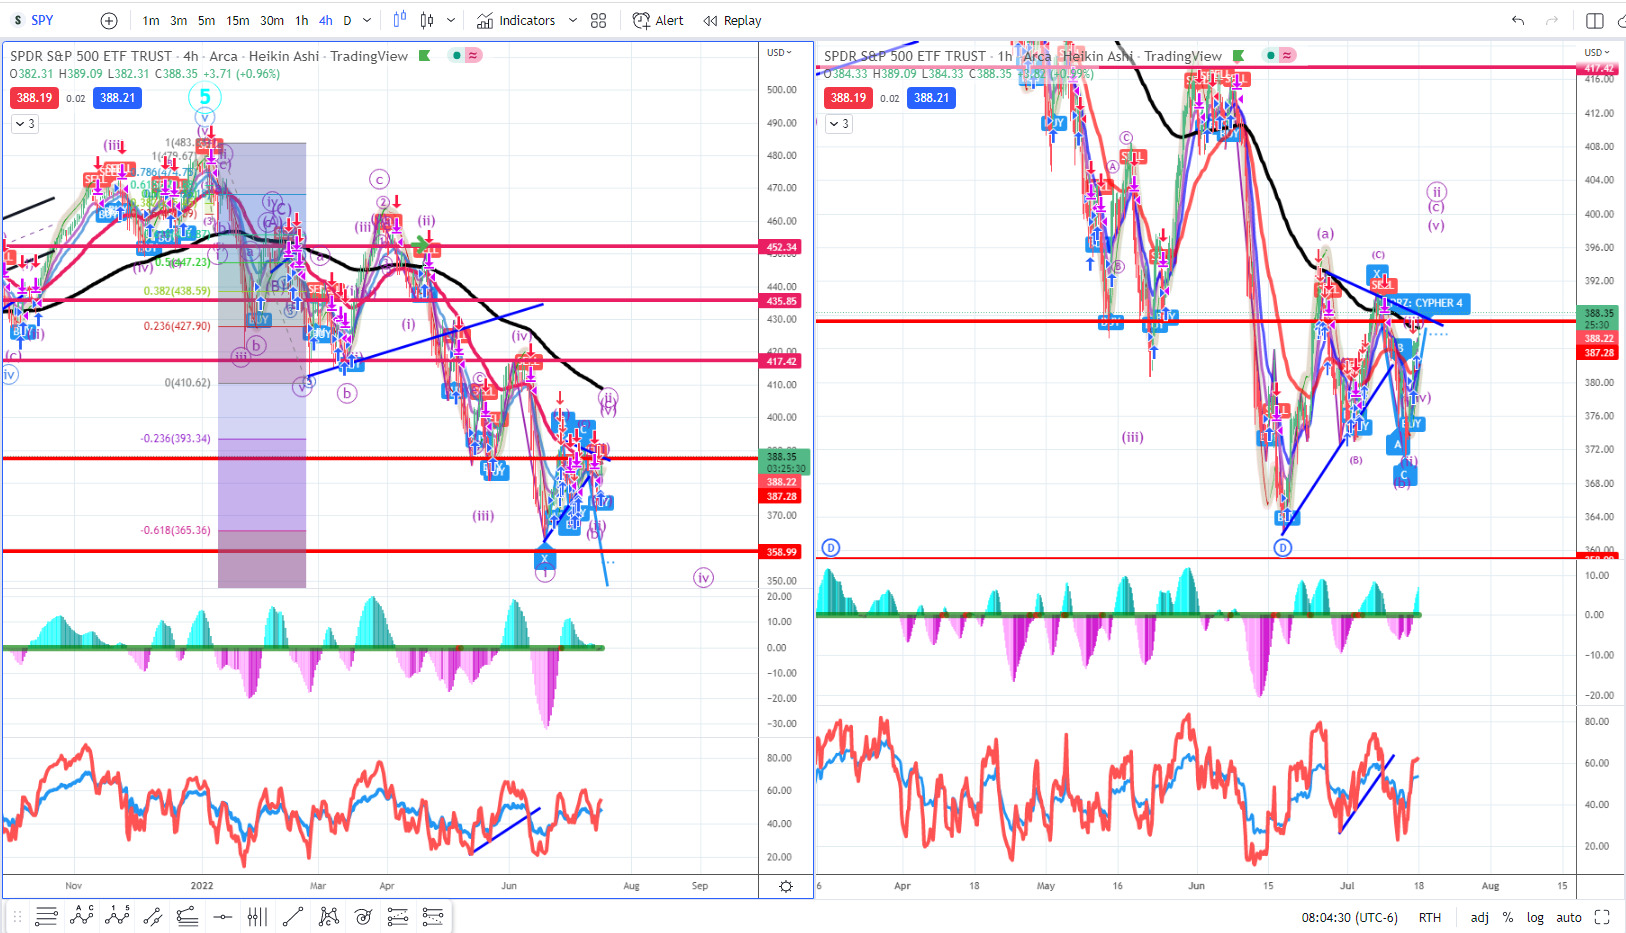The image size is (1626, 933).
Task: Click the XABCD CYPHER 4 pattern label
Action: click(x=1428, y=303)
